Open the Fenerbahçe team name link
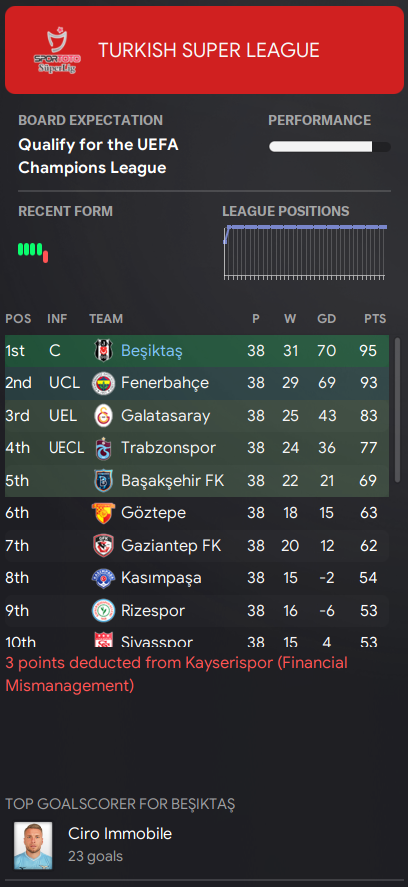 165,383
